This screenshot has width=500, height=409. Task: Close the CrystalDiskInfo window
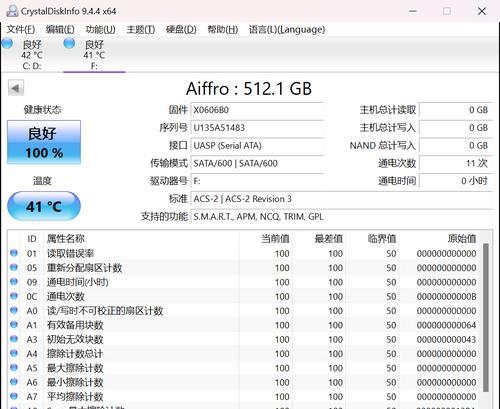point(482,11)
